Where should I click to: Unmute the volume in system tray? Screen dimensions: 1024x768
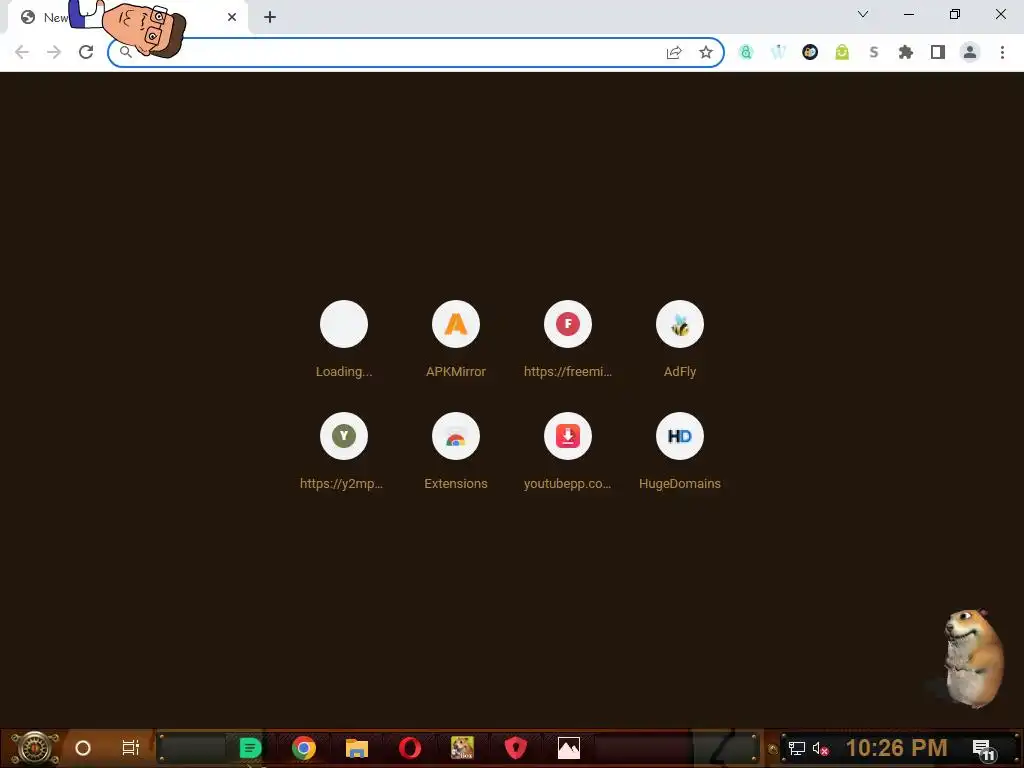tap(820, 748)
